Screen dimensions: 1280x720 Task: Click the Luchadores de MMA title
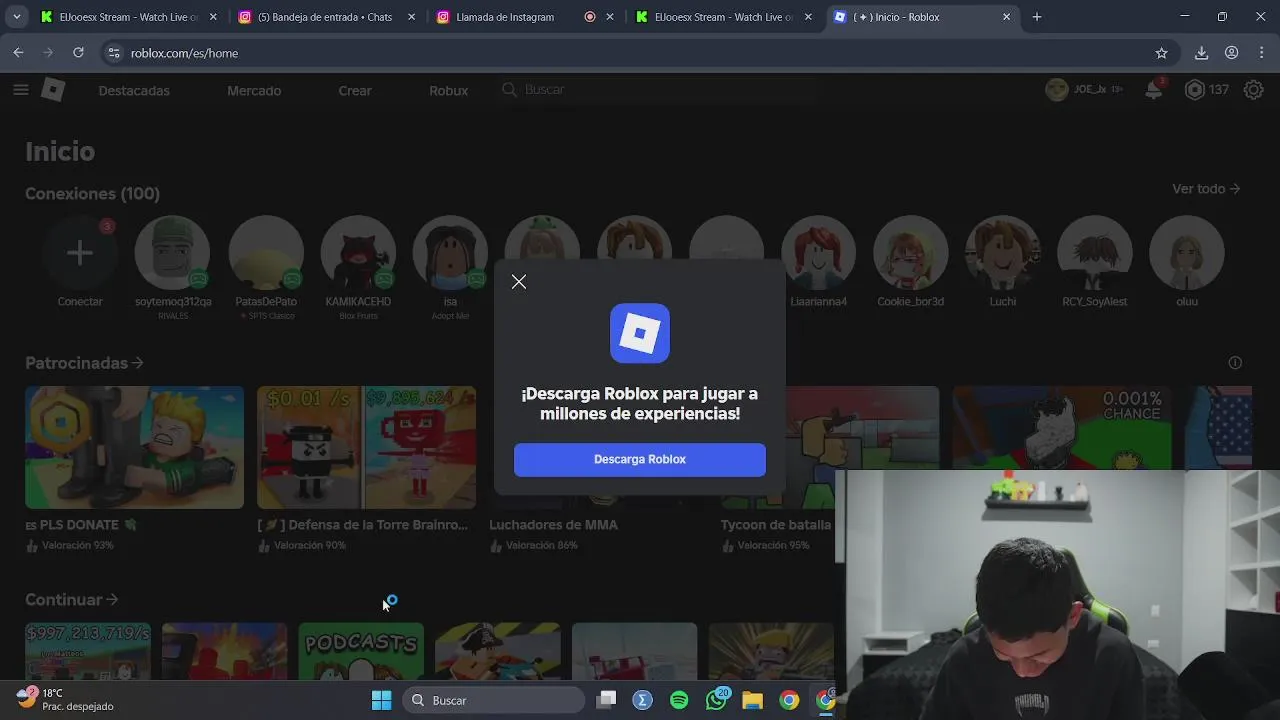[553, 524]
